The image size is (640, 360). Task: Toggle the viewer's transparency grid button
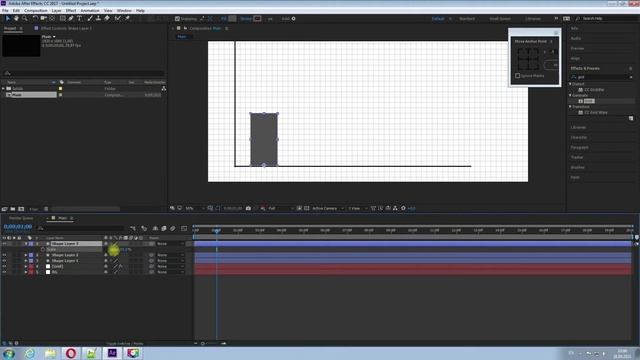click(x=307, y=208)
